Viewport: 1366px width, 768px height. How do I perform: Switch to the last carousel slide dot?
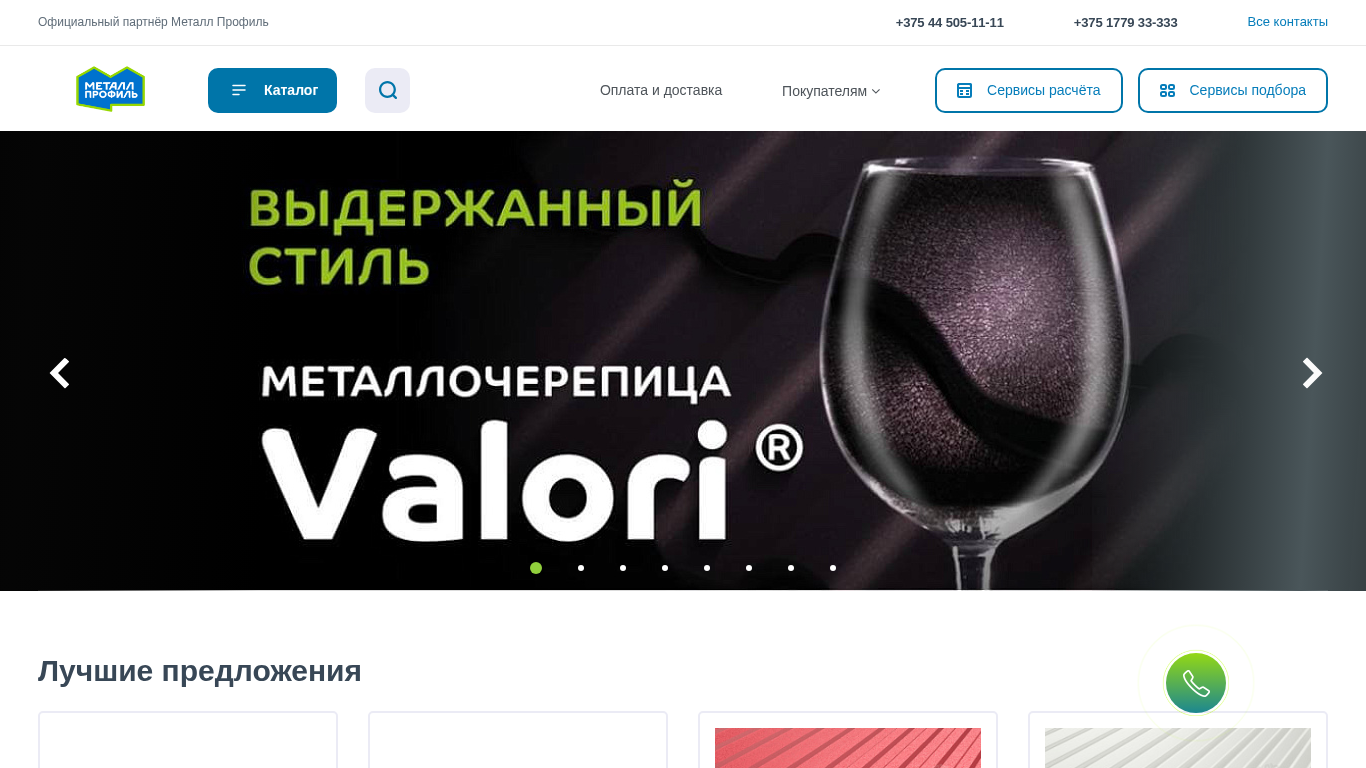pos(833,568)
